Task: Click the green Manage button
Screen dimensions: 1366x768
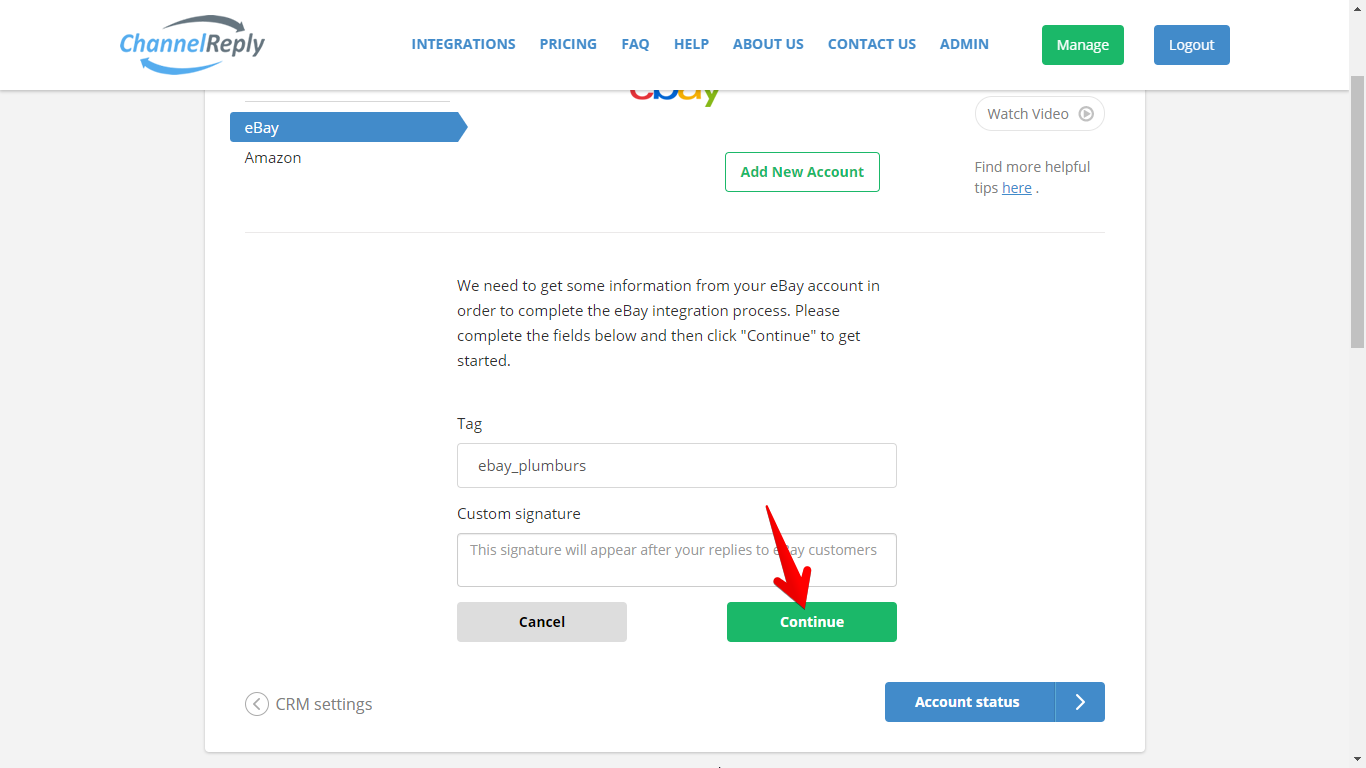Action: 1083,45
